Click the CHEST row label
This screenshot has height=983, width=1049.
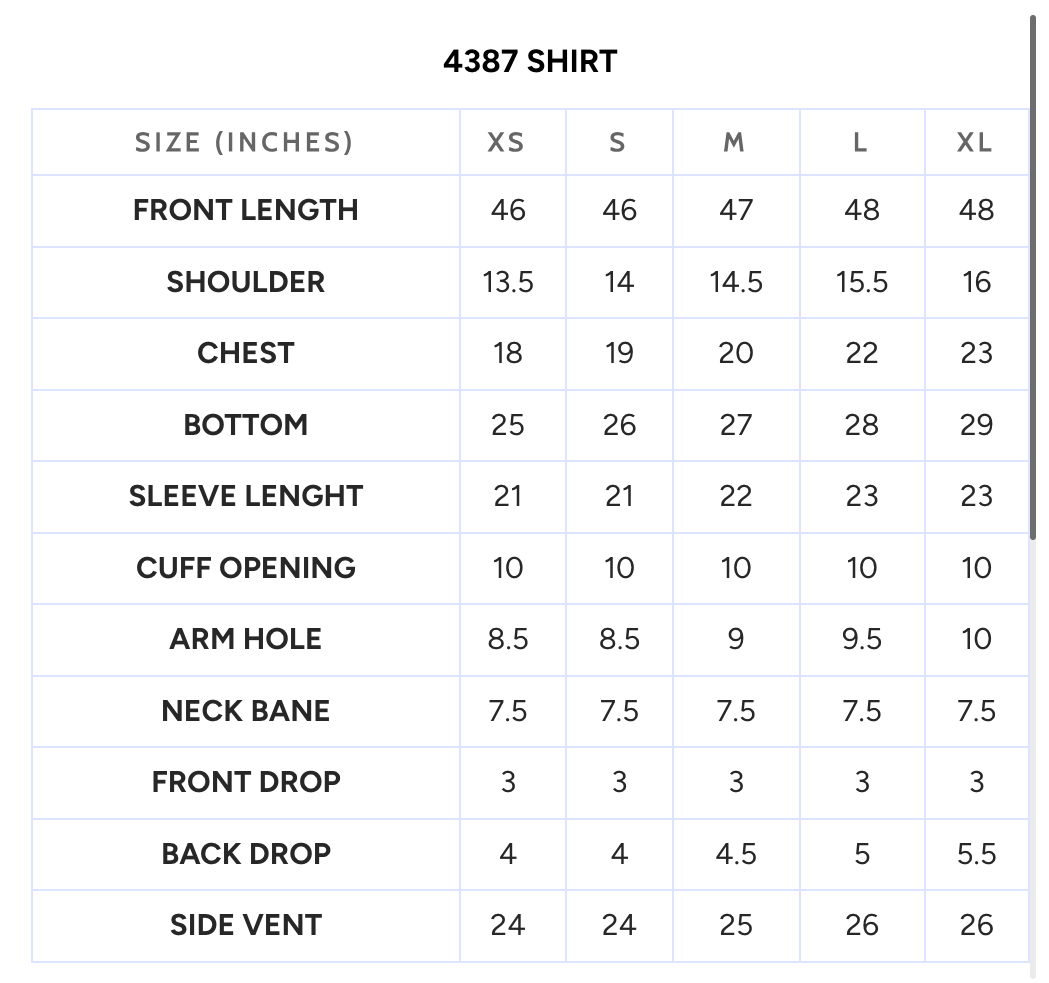click(246, 353)
